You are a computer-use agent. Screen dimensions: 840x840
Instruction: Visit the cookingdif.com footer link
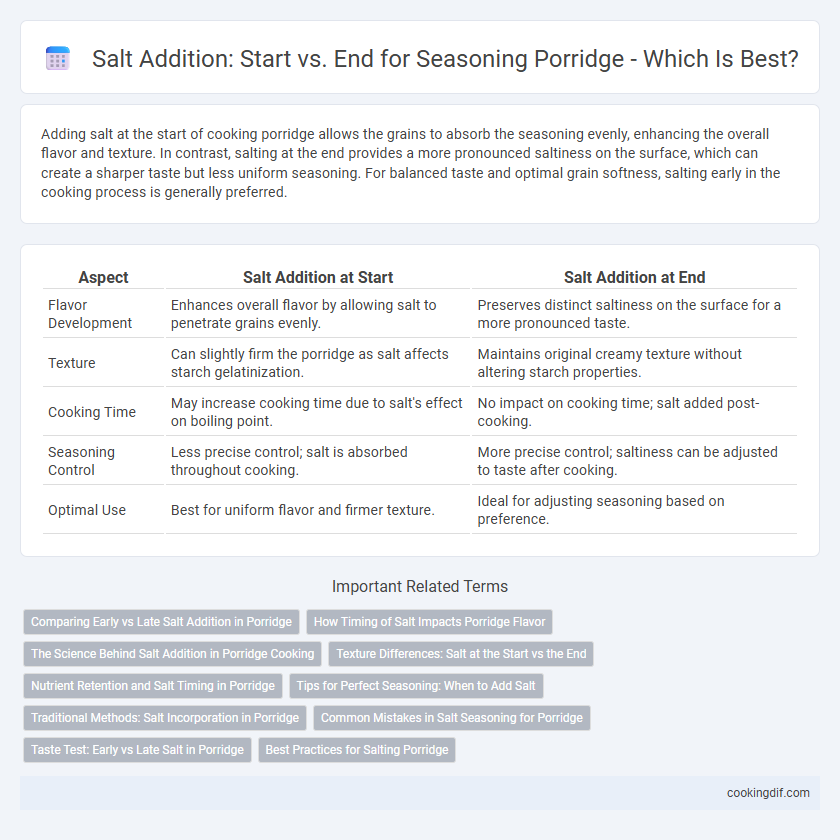click(768, 793)
